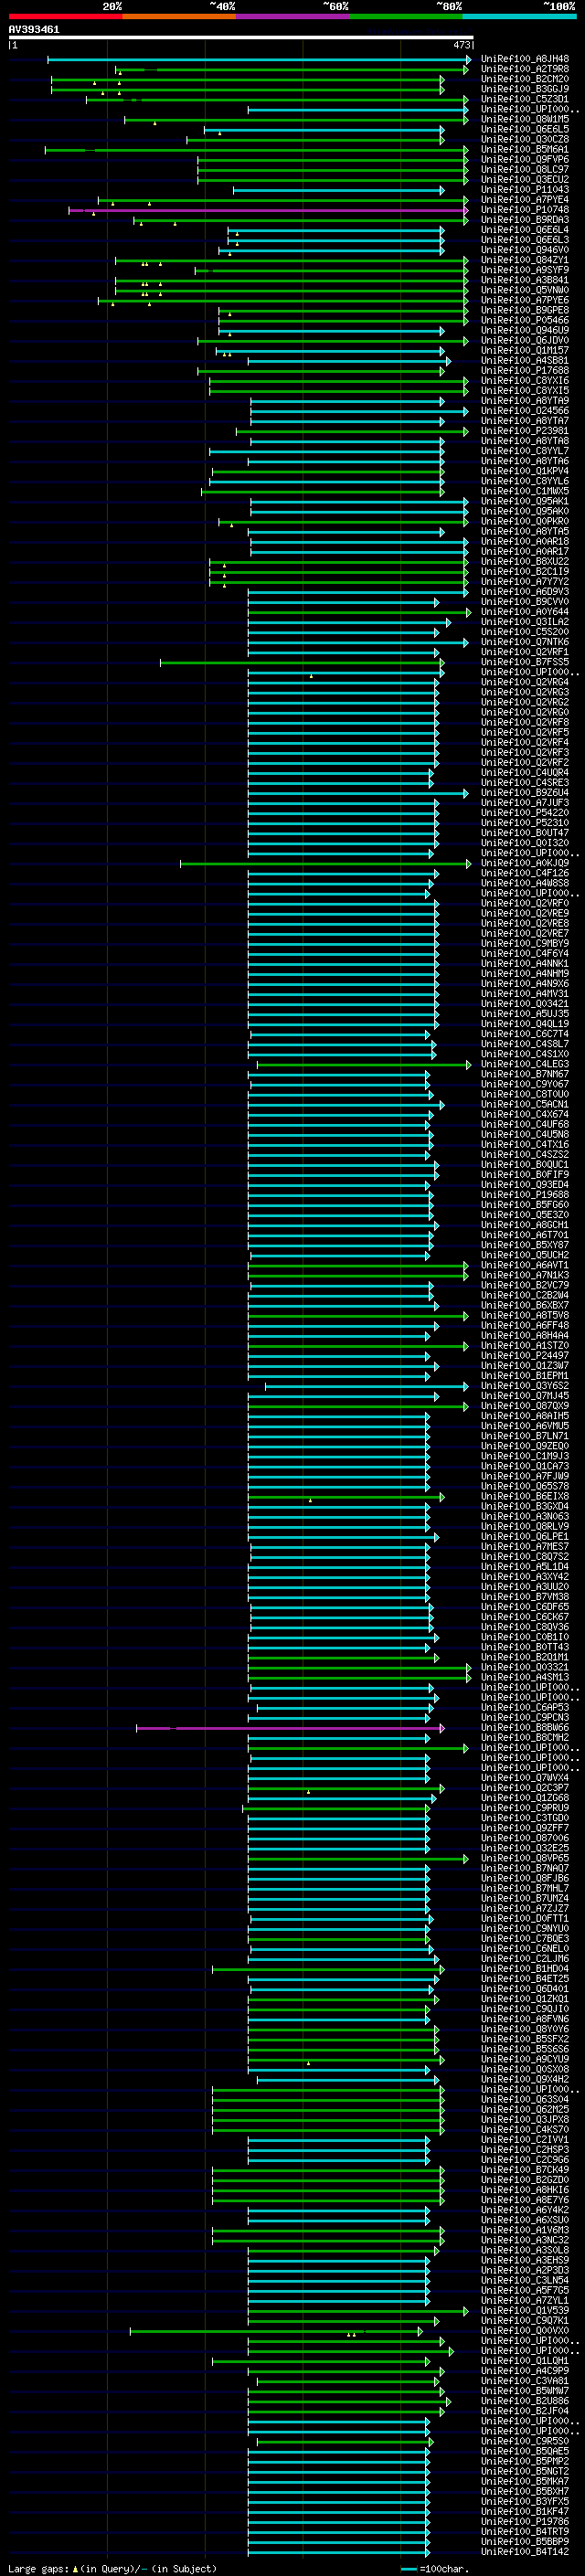Open hit UniRef100_A2T9R8
The height and width of the screenshot is (2576, 585).
525,69
